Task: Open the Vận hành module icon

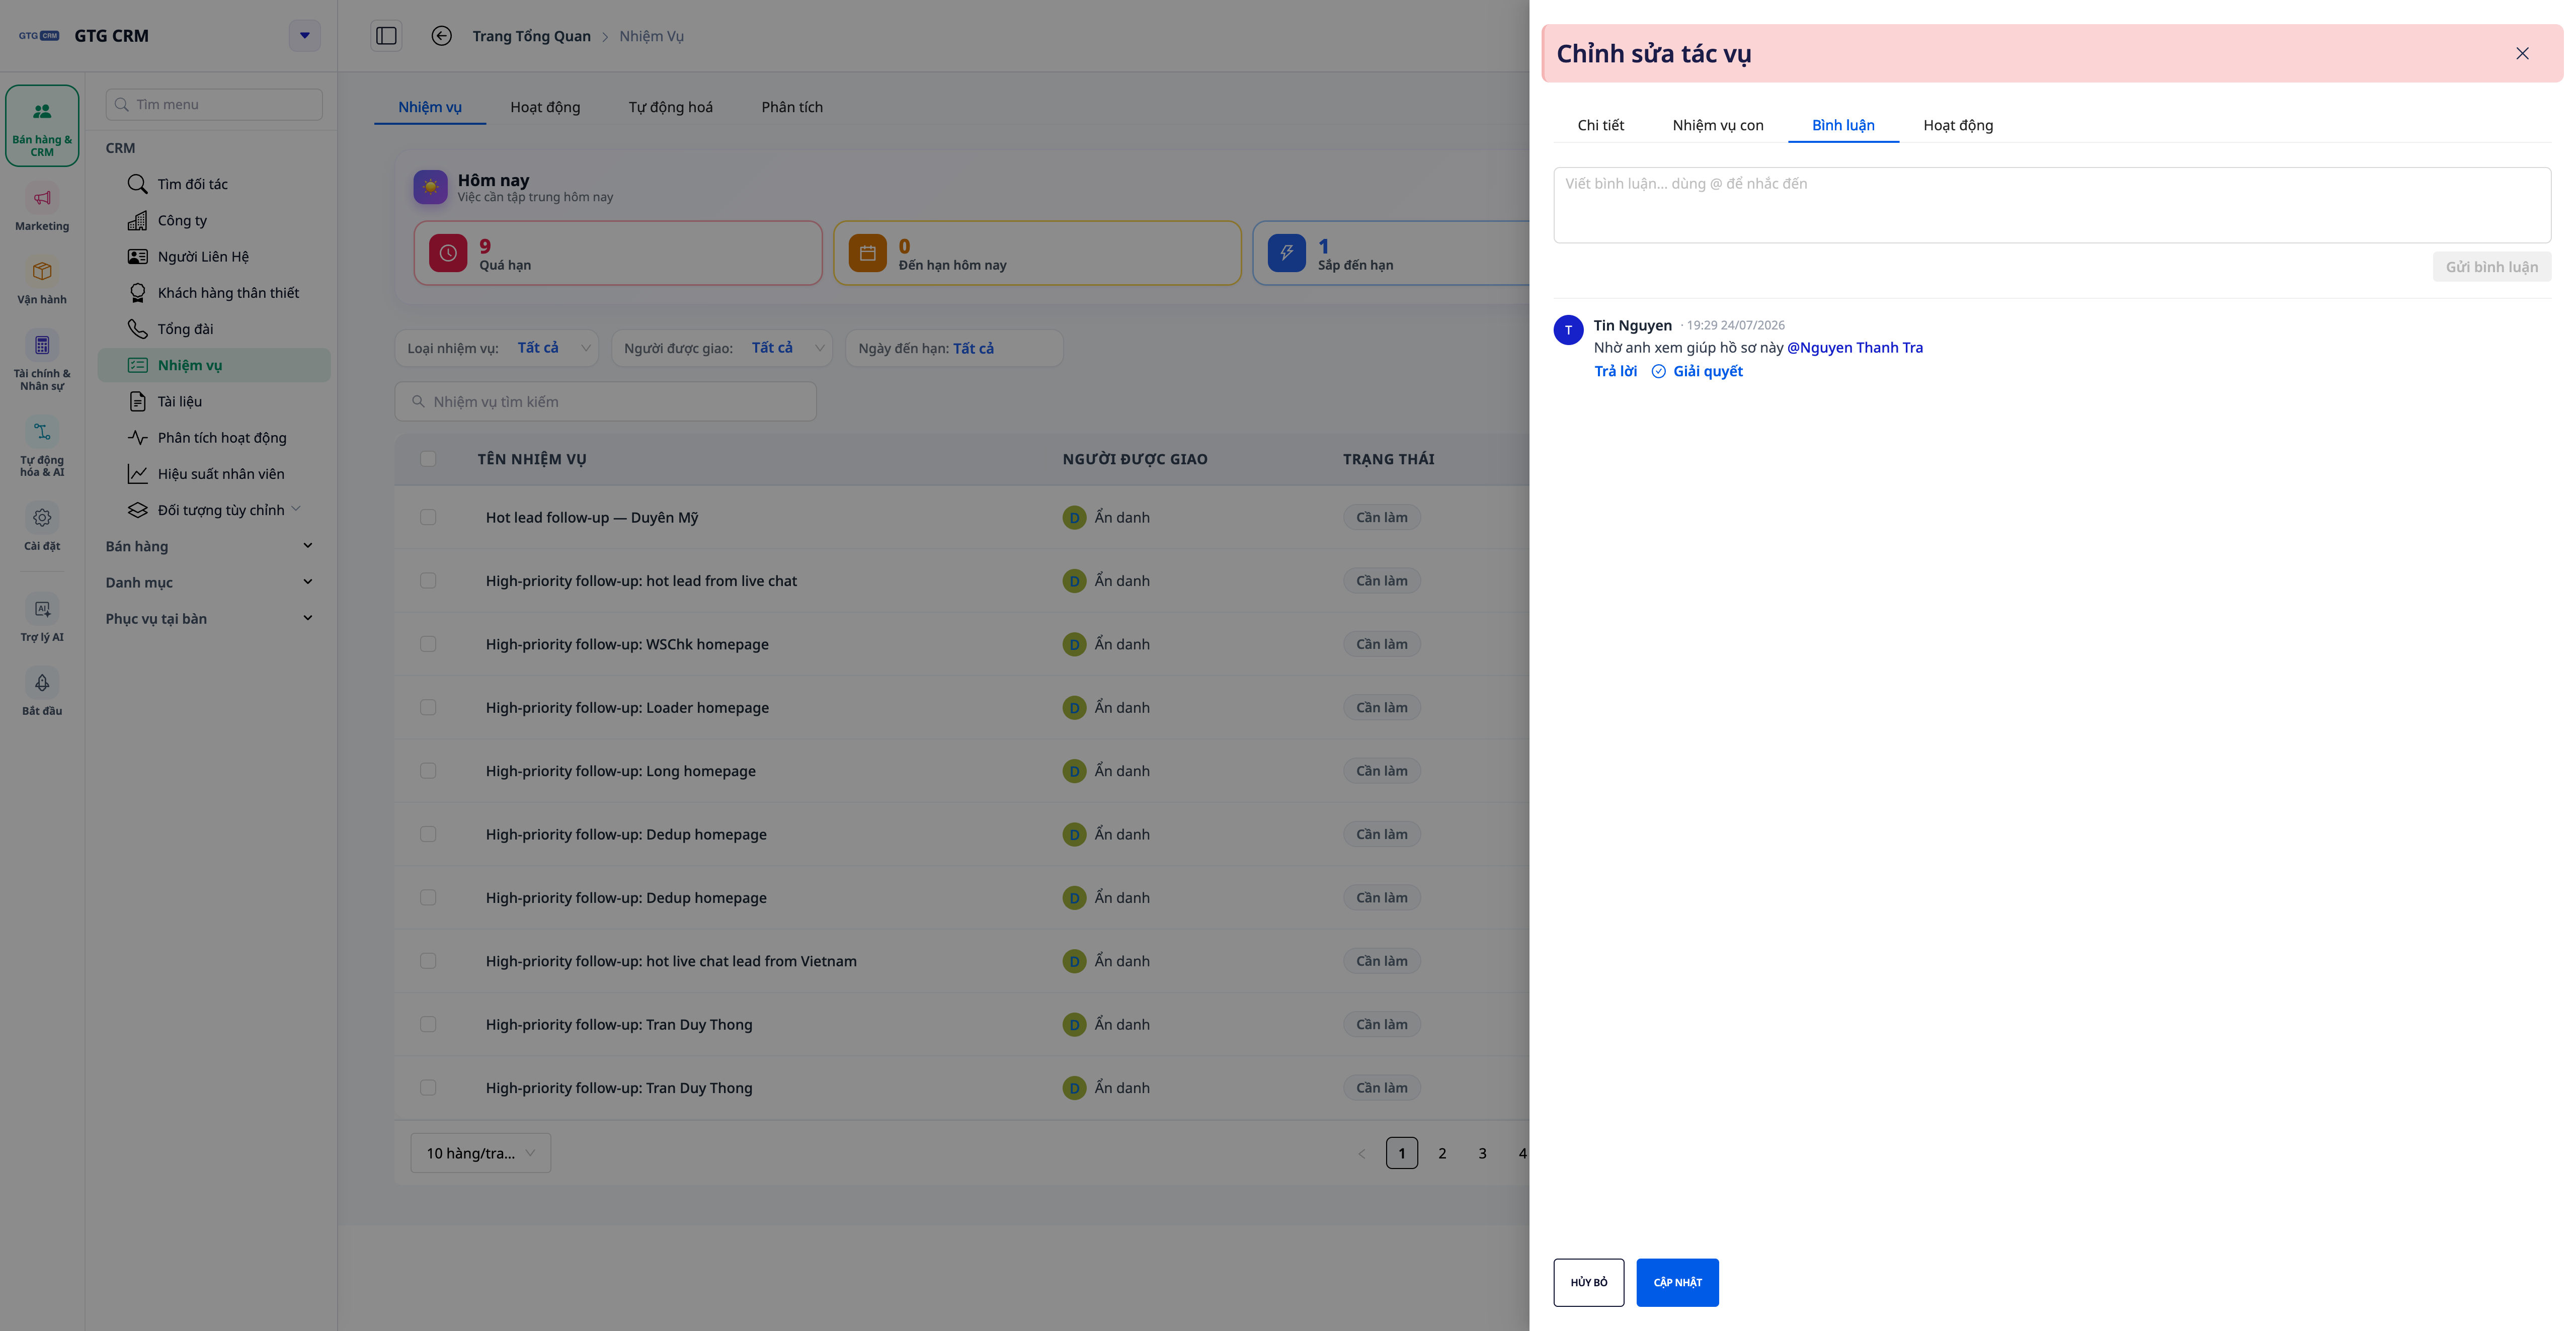Action: [42, 271]
